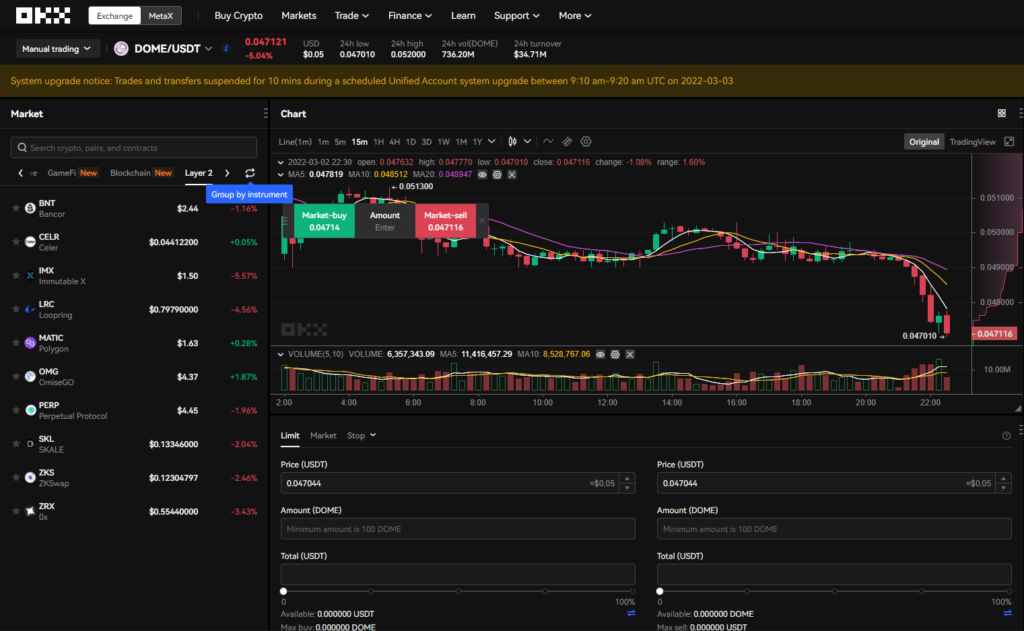1024x631 pixels.
Task: Open the Market panel three-dot menu
Action: click(x=265, y=114)
